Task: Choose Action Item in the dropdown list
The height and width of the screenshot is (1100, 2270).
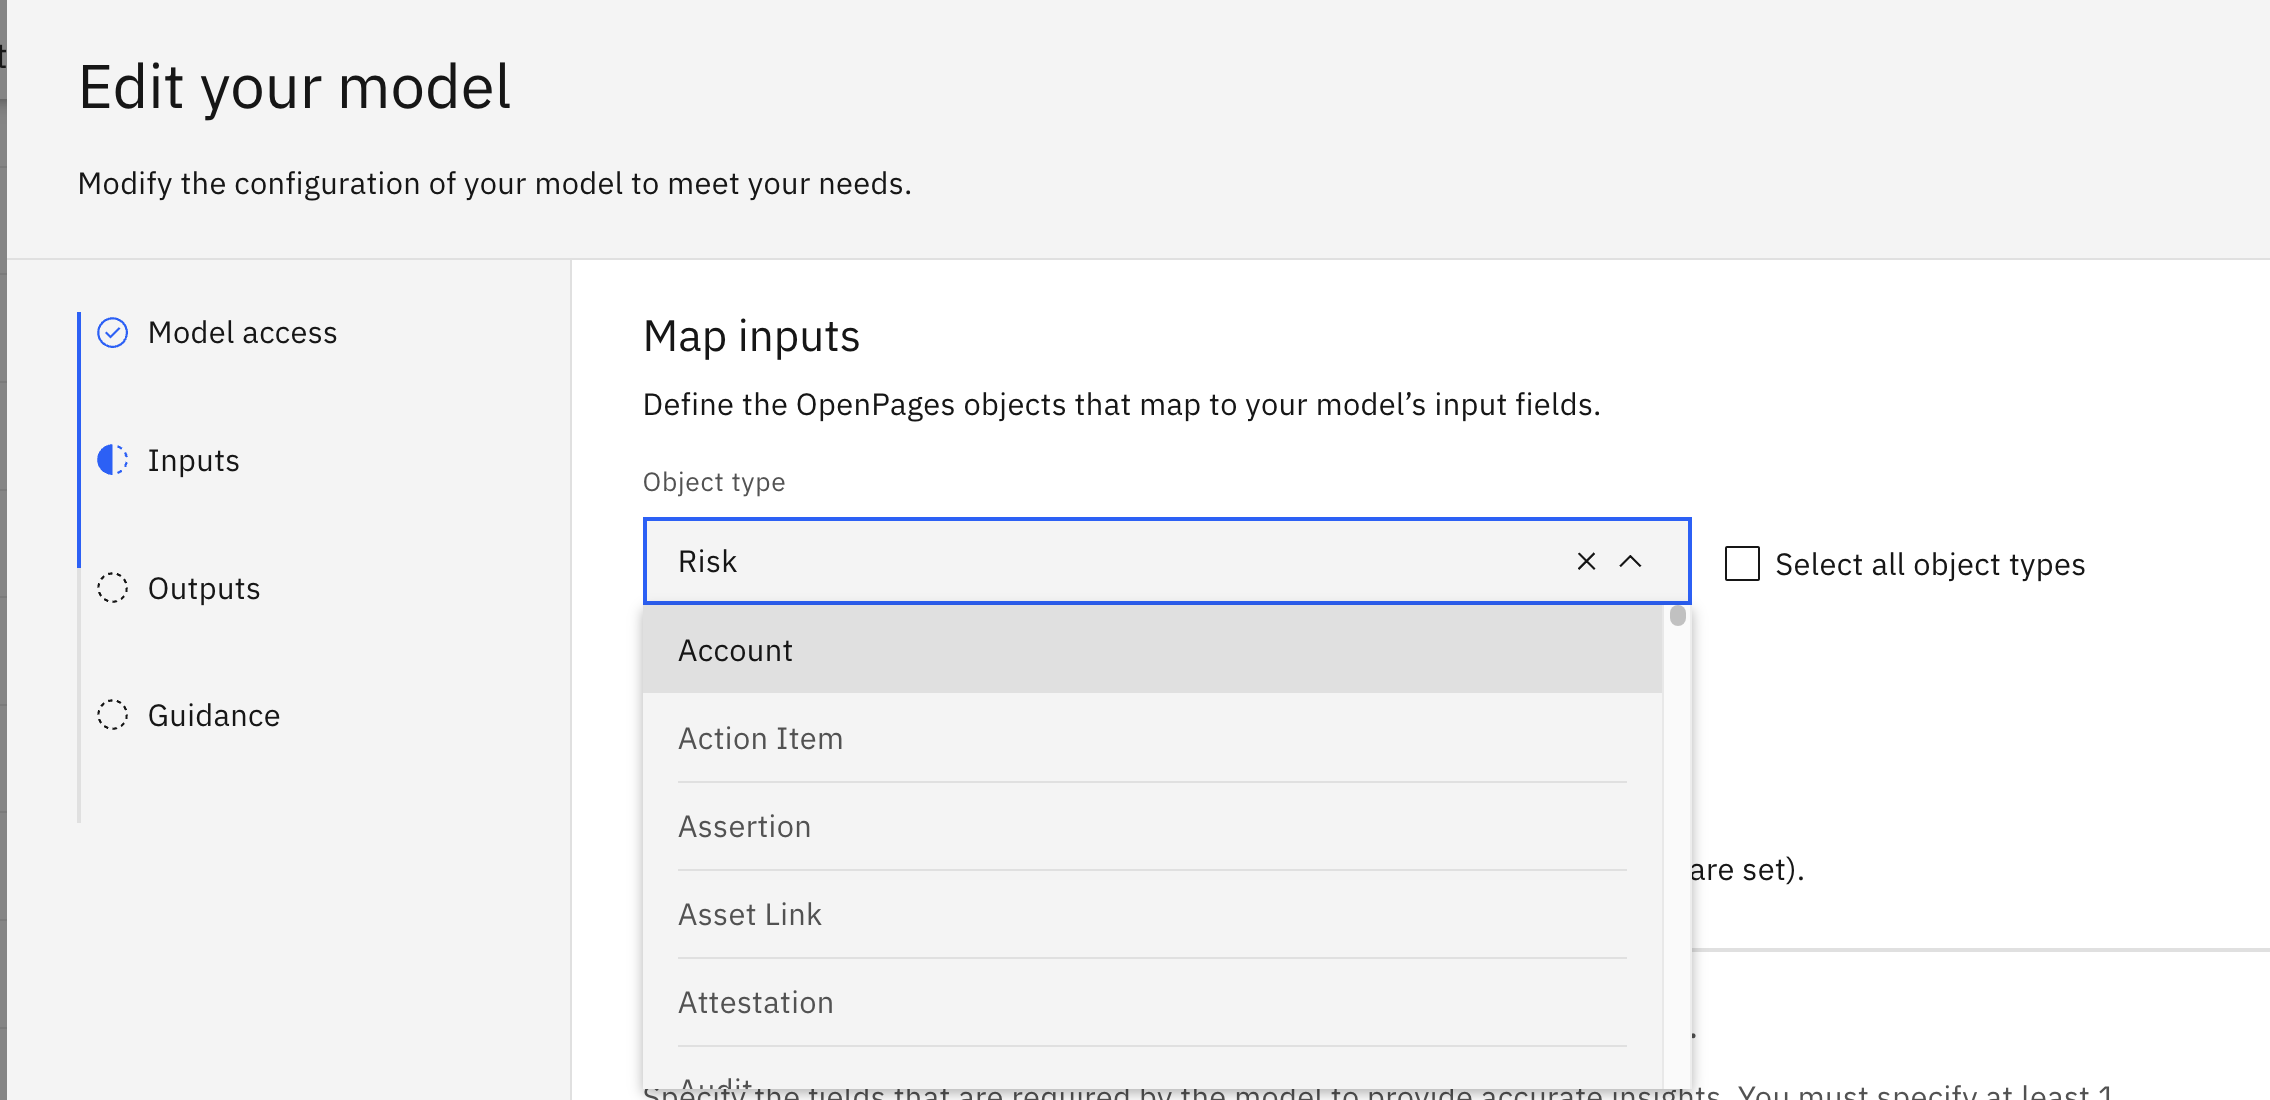Action: [760, 739]
